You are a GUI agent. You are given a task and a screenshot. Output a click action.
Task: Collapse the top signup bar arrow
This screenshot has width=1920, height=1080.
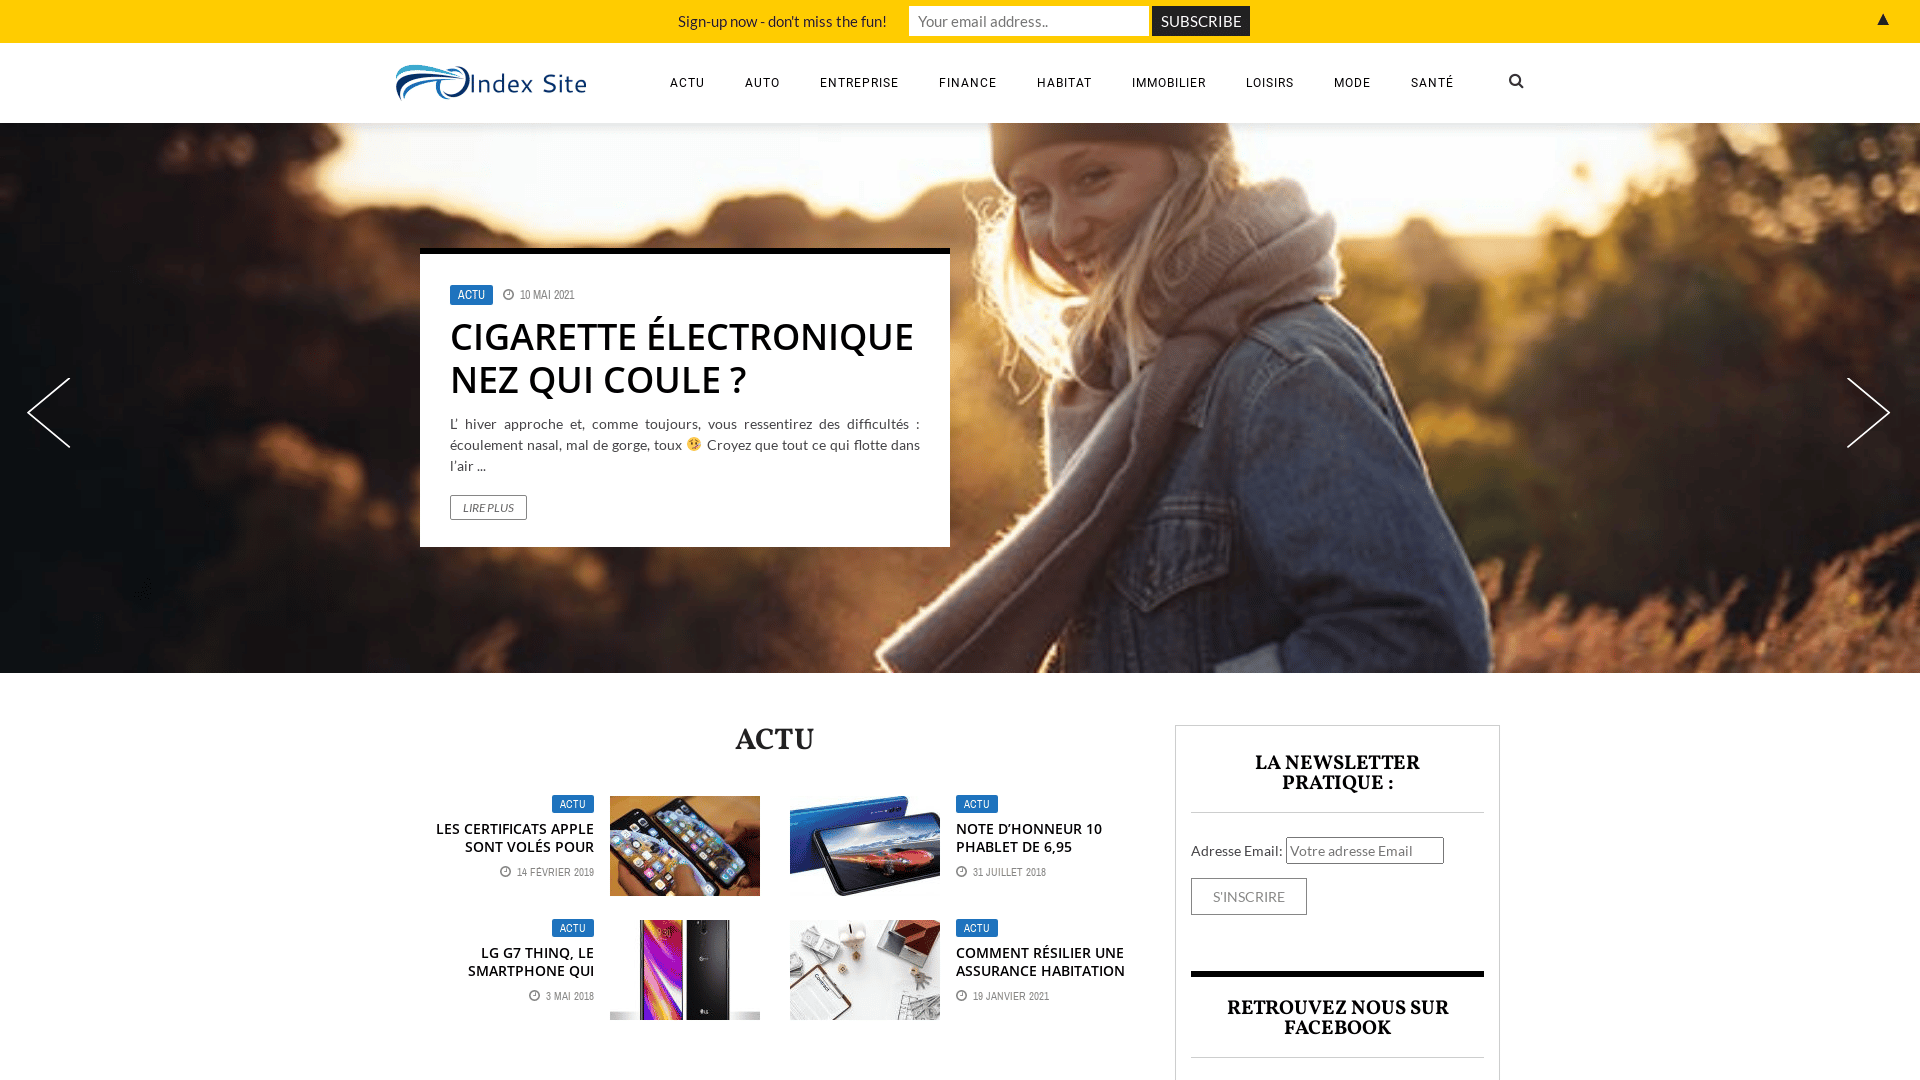coord(1883,19)
